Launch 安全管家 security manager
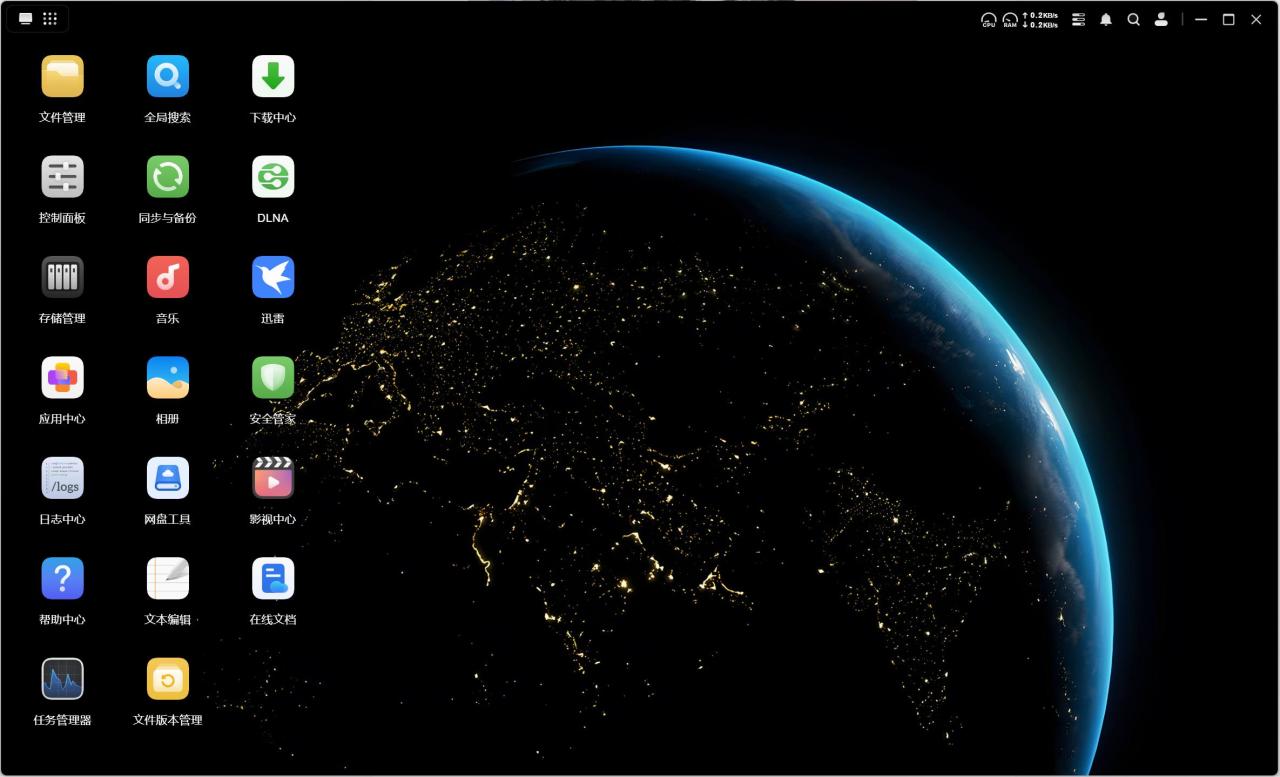This screenshot has height=777, width=1280. (x=273, y=378)
